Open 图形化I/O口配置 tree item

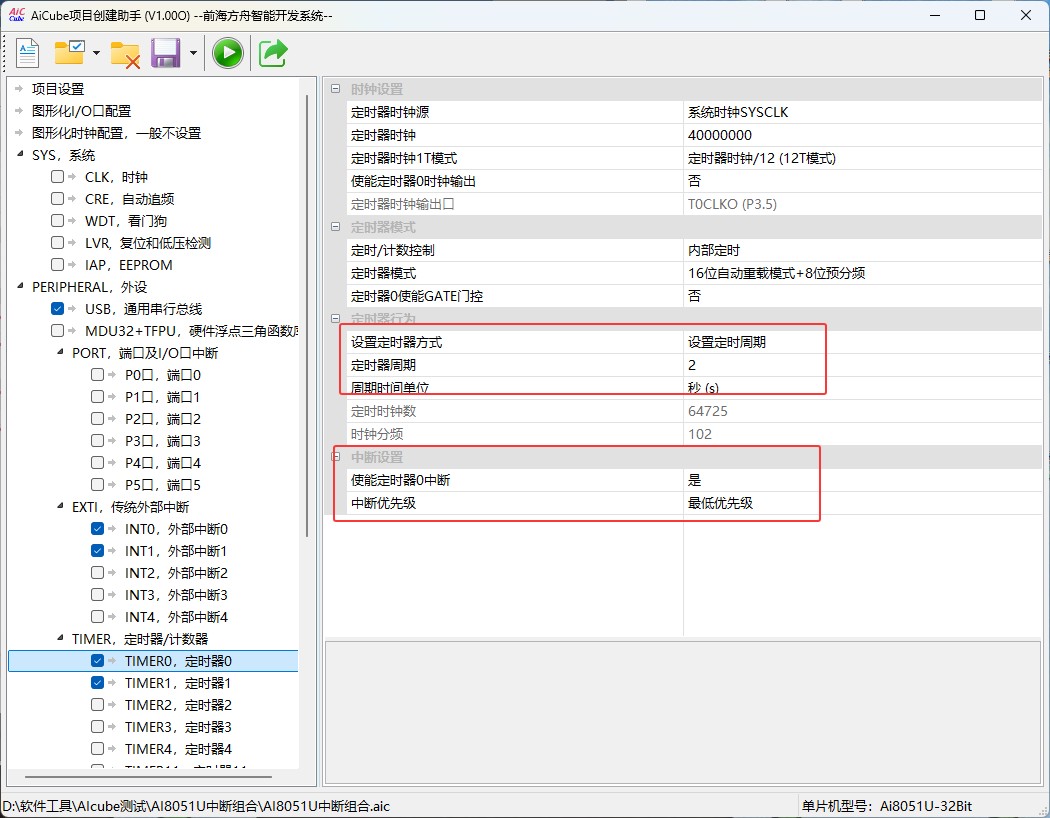click(82, 111)
